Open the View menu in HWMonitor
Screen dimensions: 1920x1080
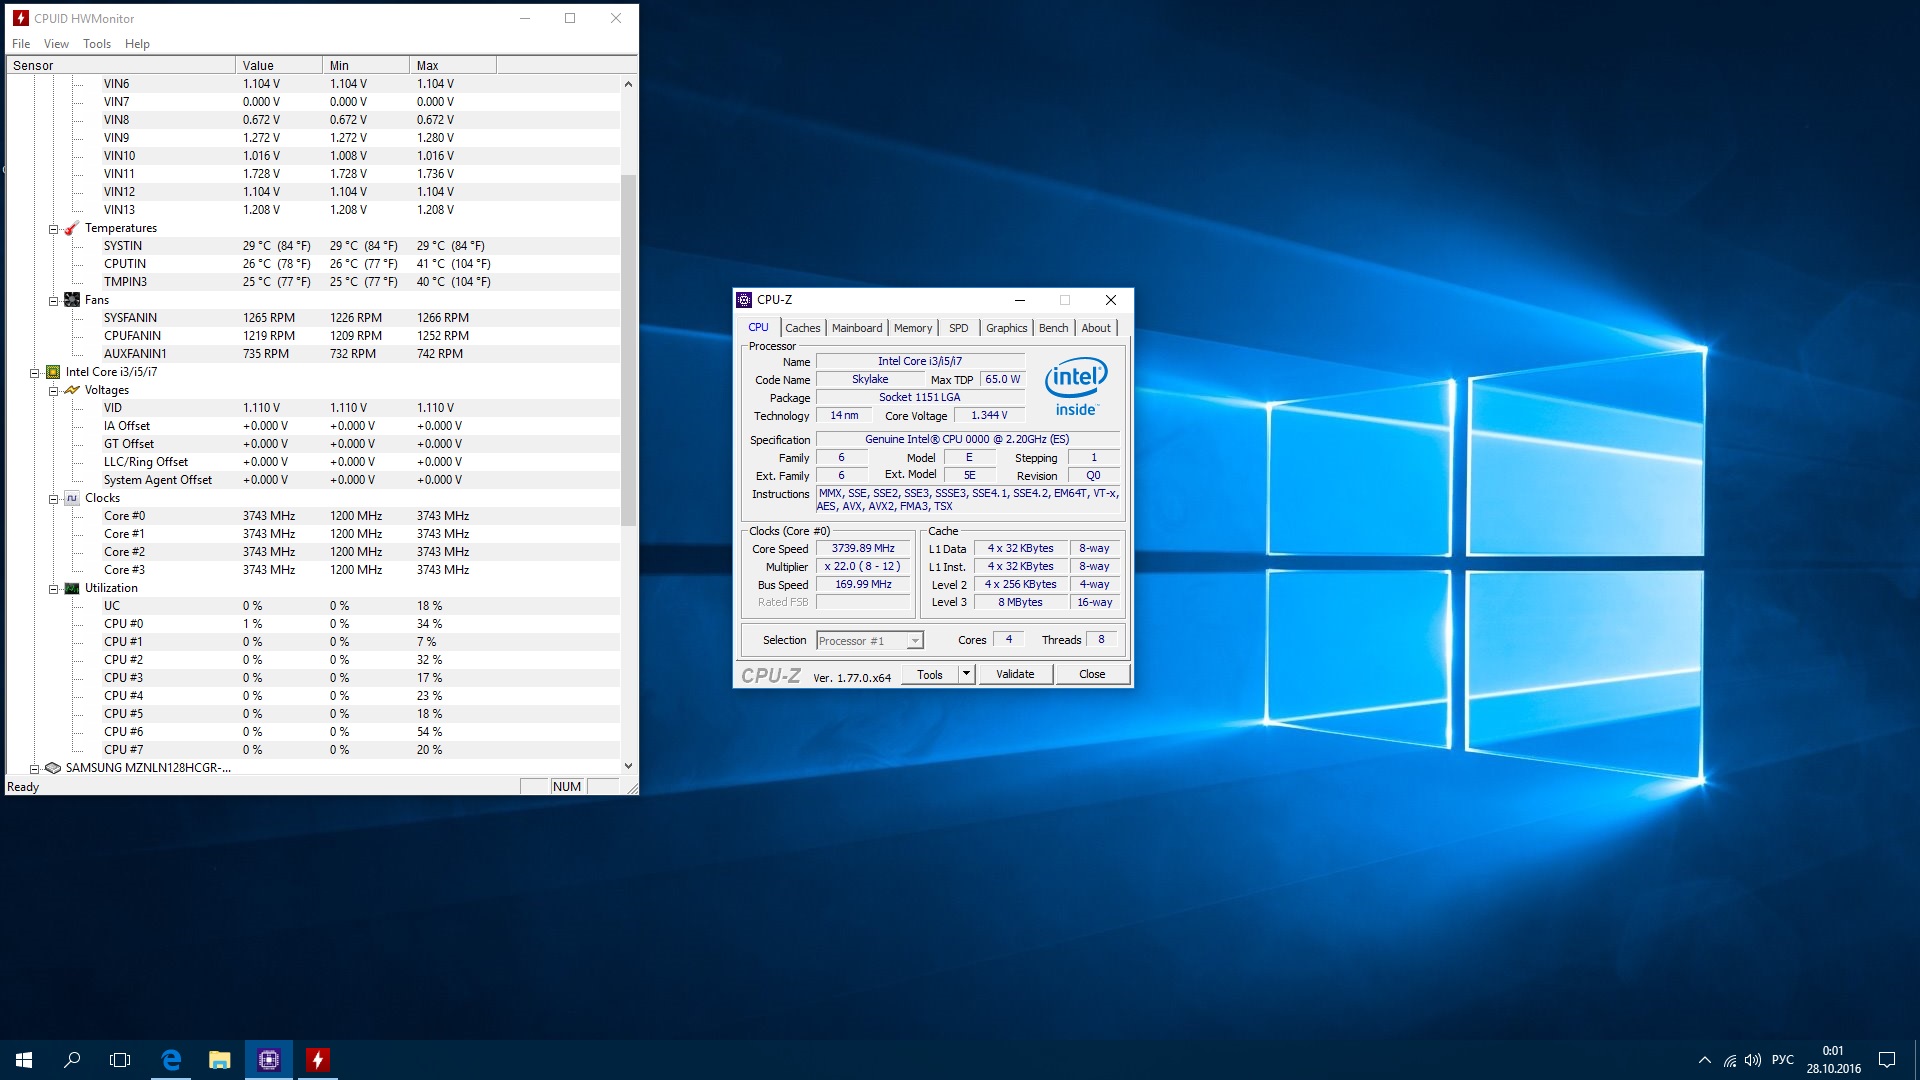56,44
